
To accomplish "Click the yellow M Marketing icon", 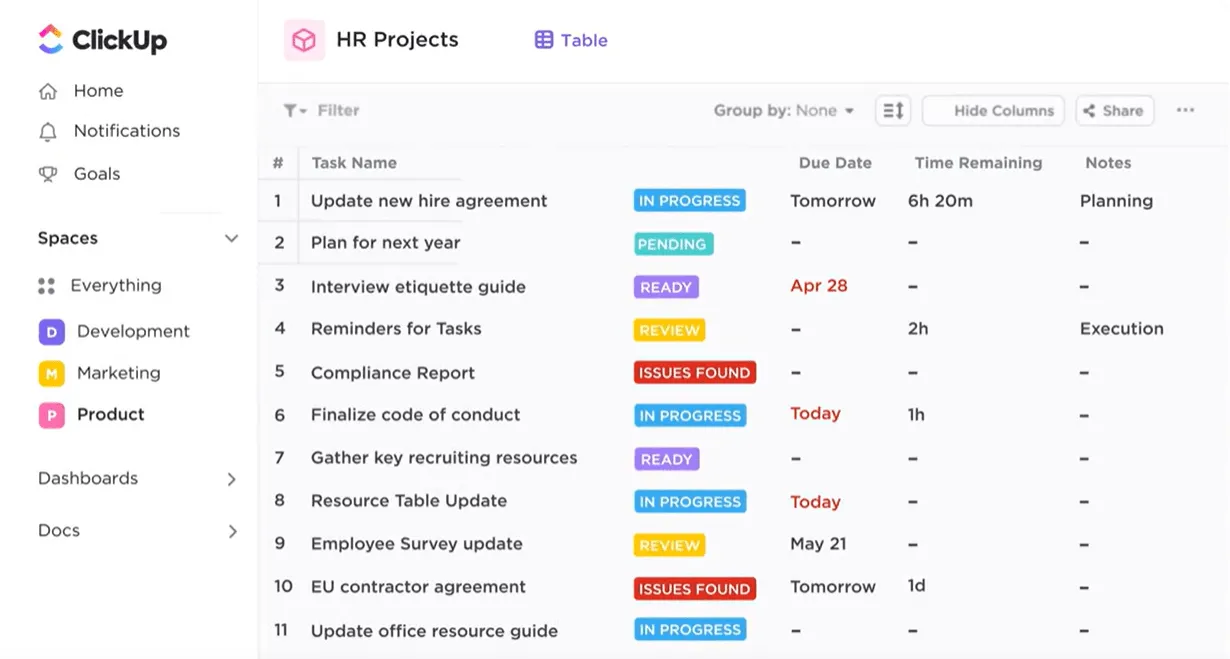I will pyautogui.click(x=51, y=374).
